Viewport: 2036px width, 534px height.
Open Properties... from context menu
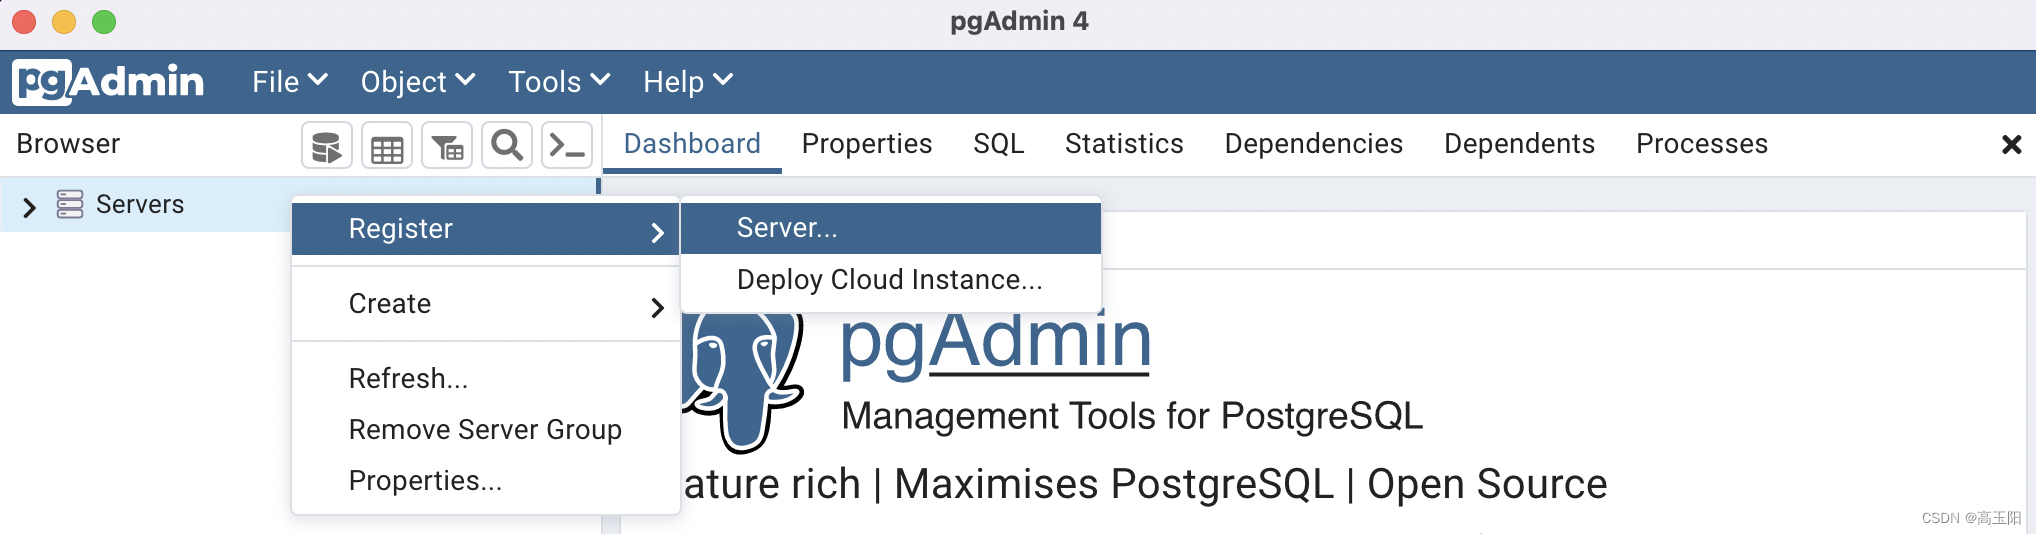(x=486, y=481)
